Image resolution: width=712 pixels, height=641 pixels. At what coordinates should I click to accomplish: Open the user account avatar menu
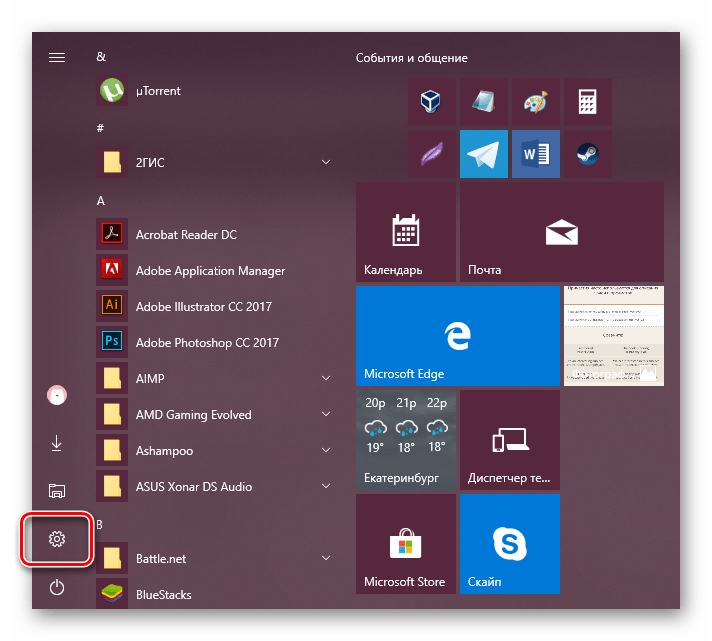coord(57,395)
